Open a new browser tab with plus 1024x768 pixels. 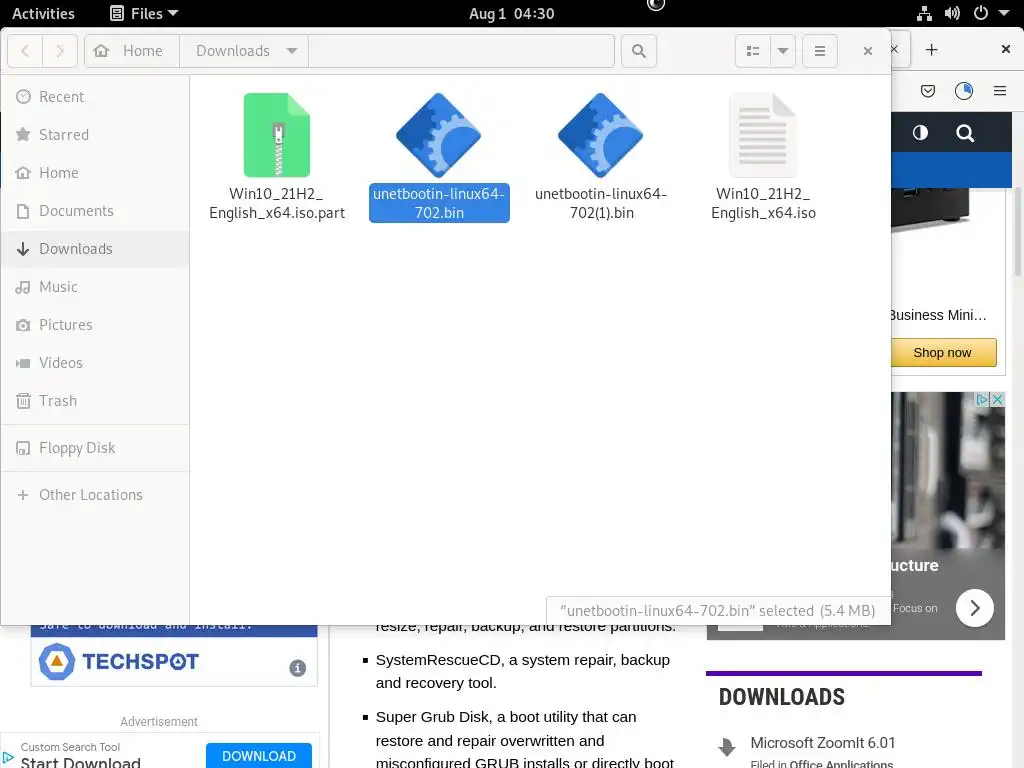932,50
